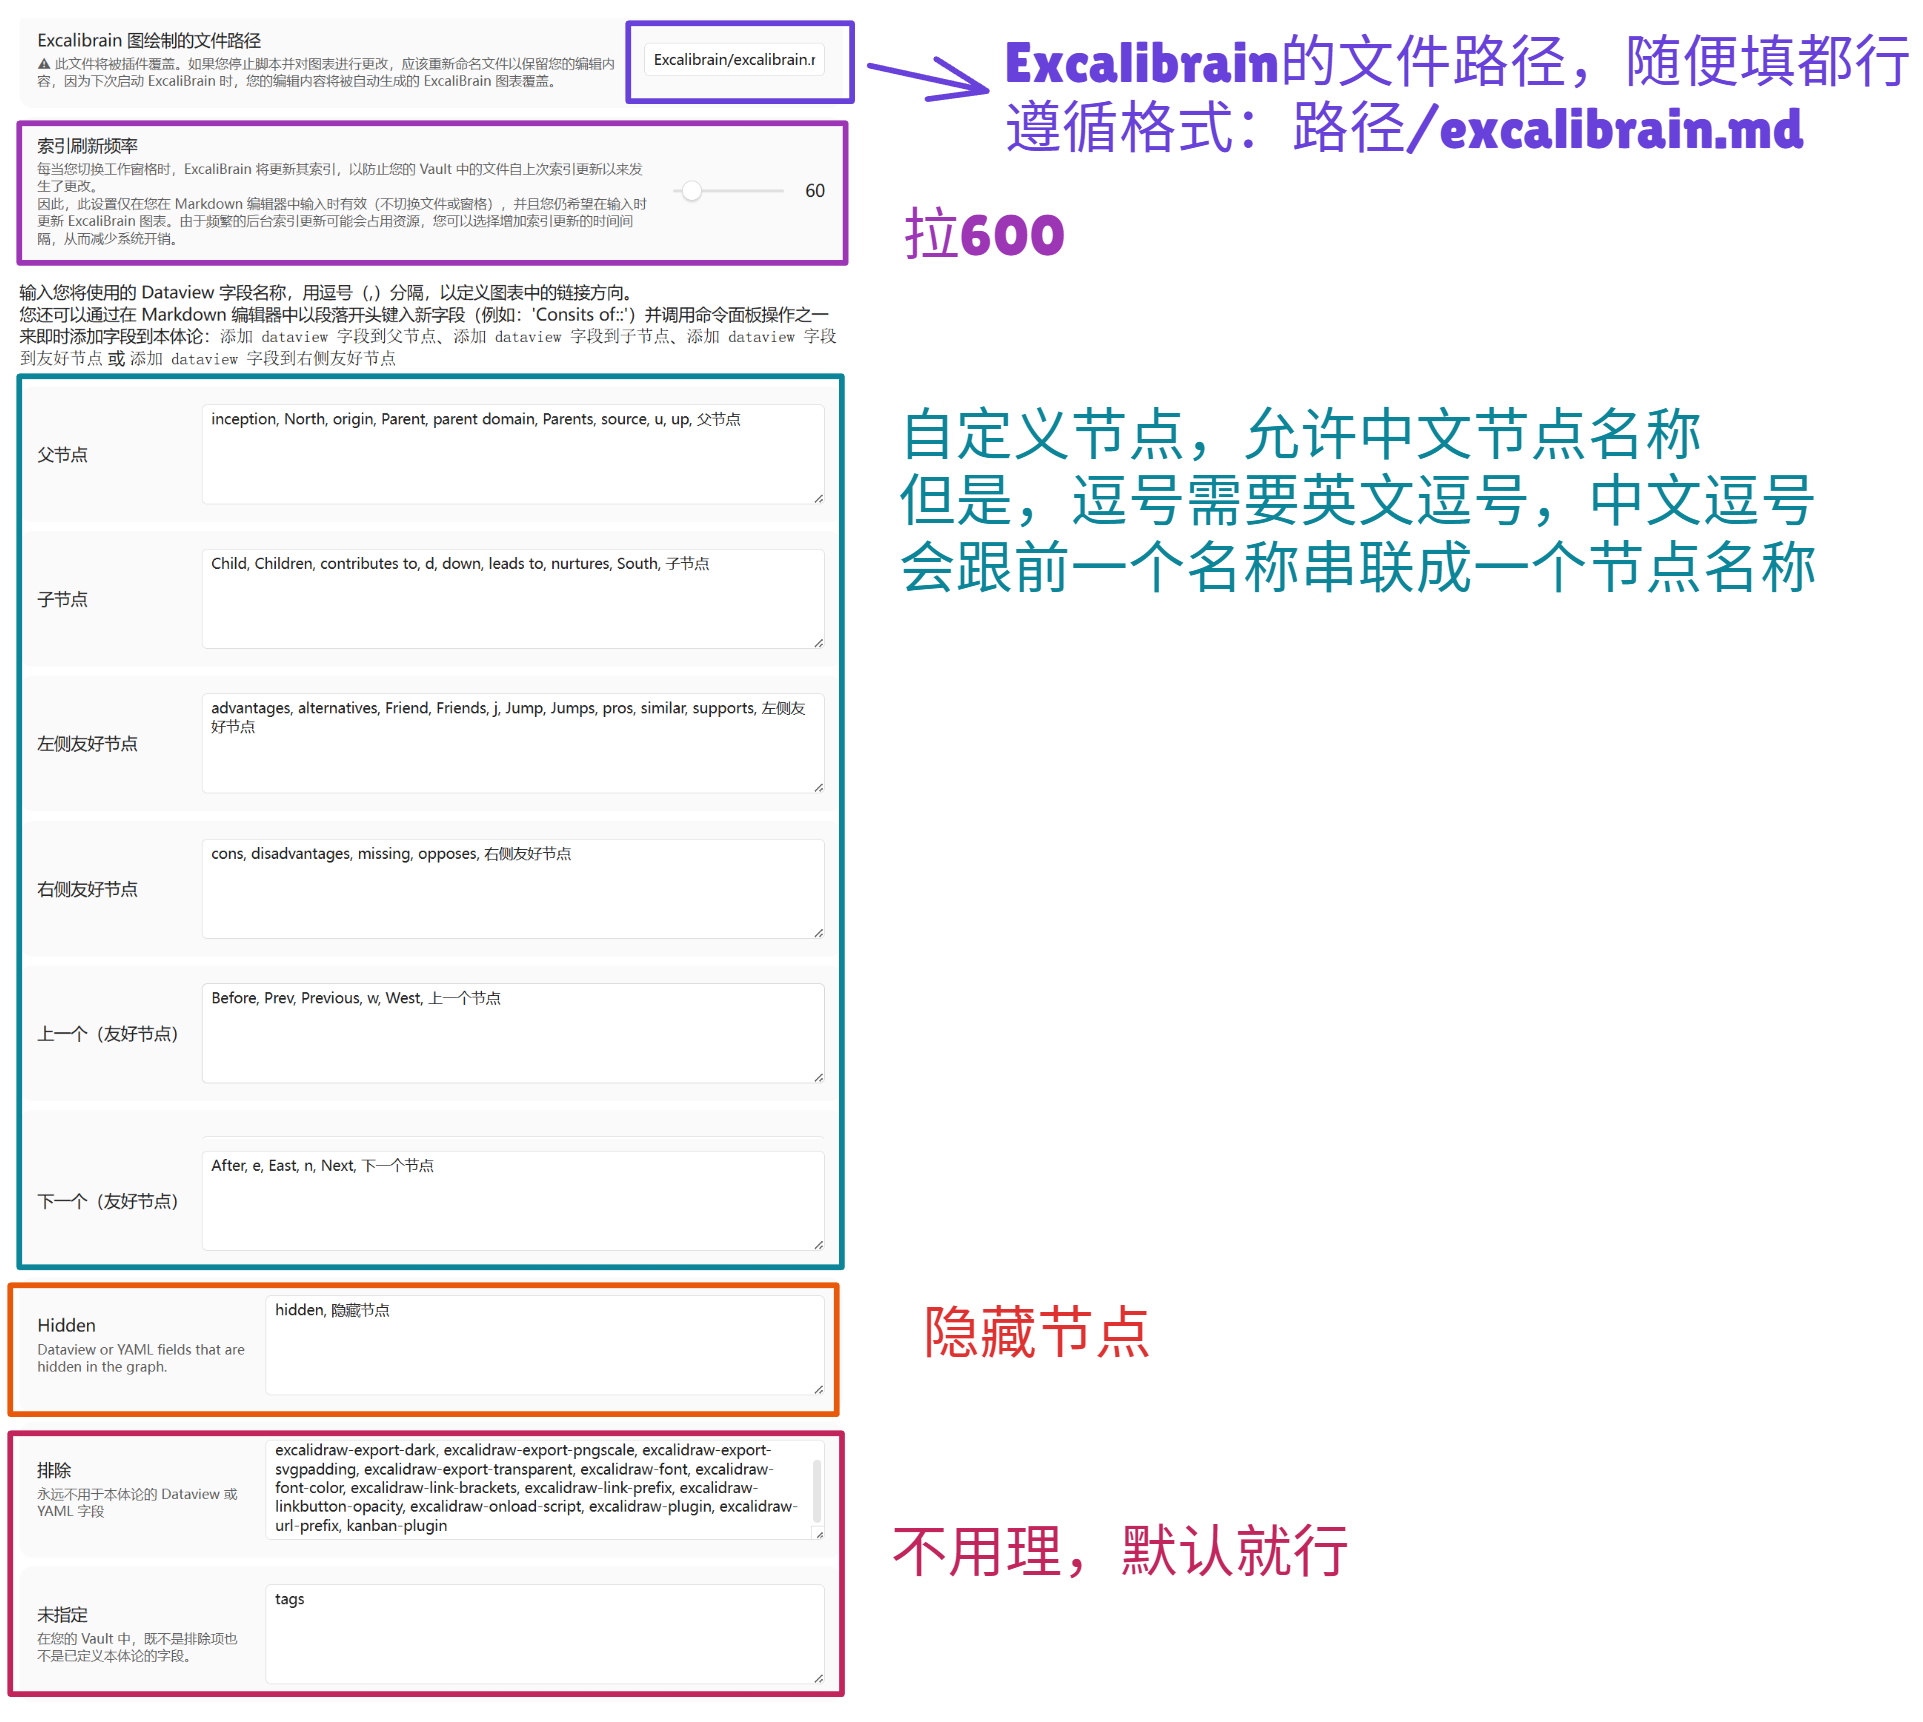Click the 左侧友好节点 textarea resize grip

(x=818, y=788)
